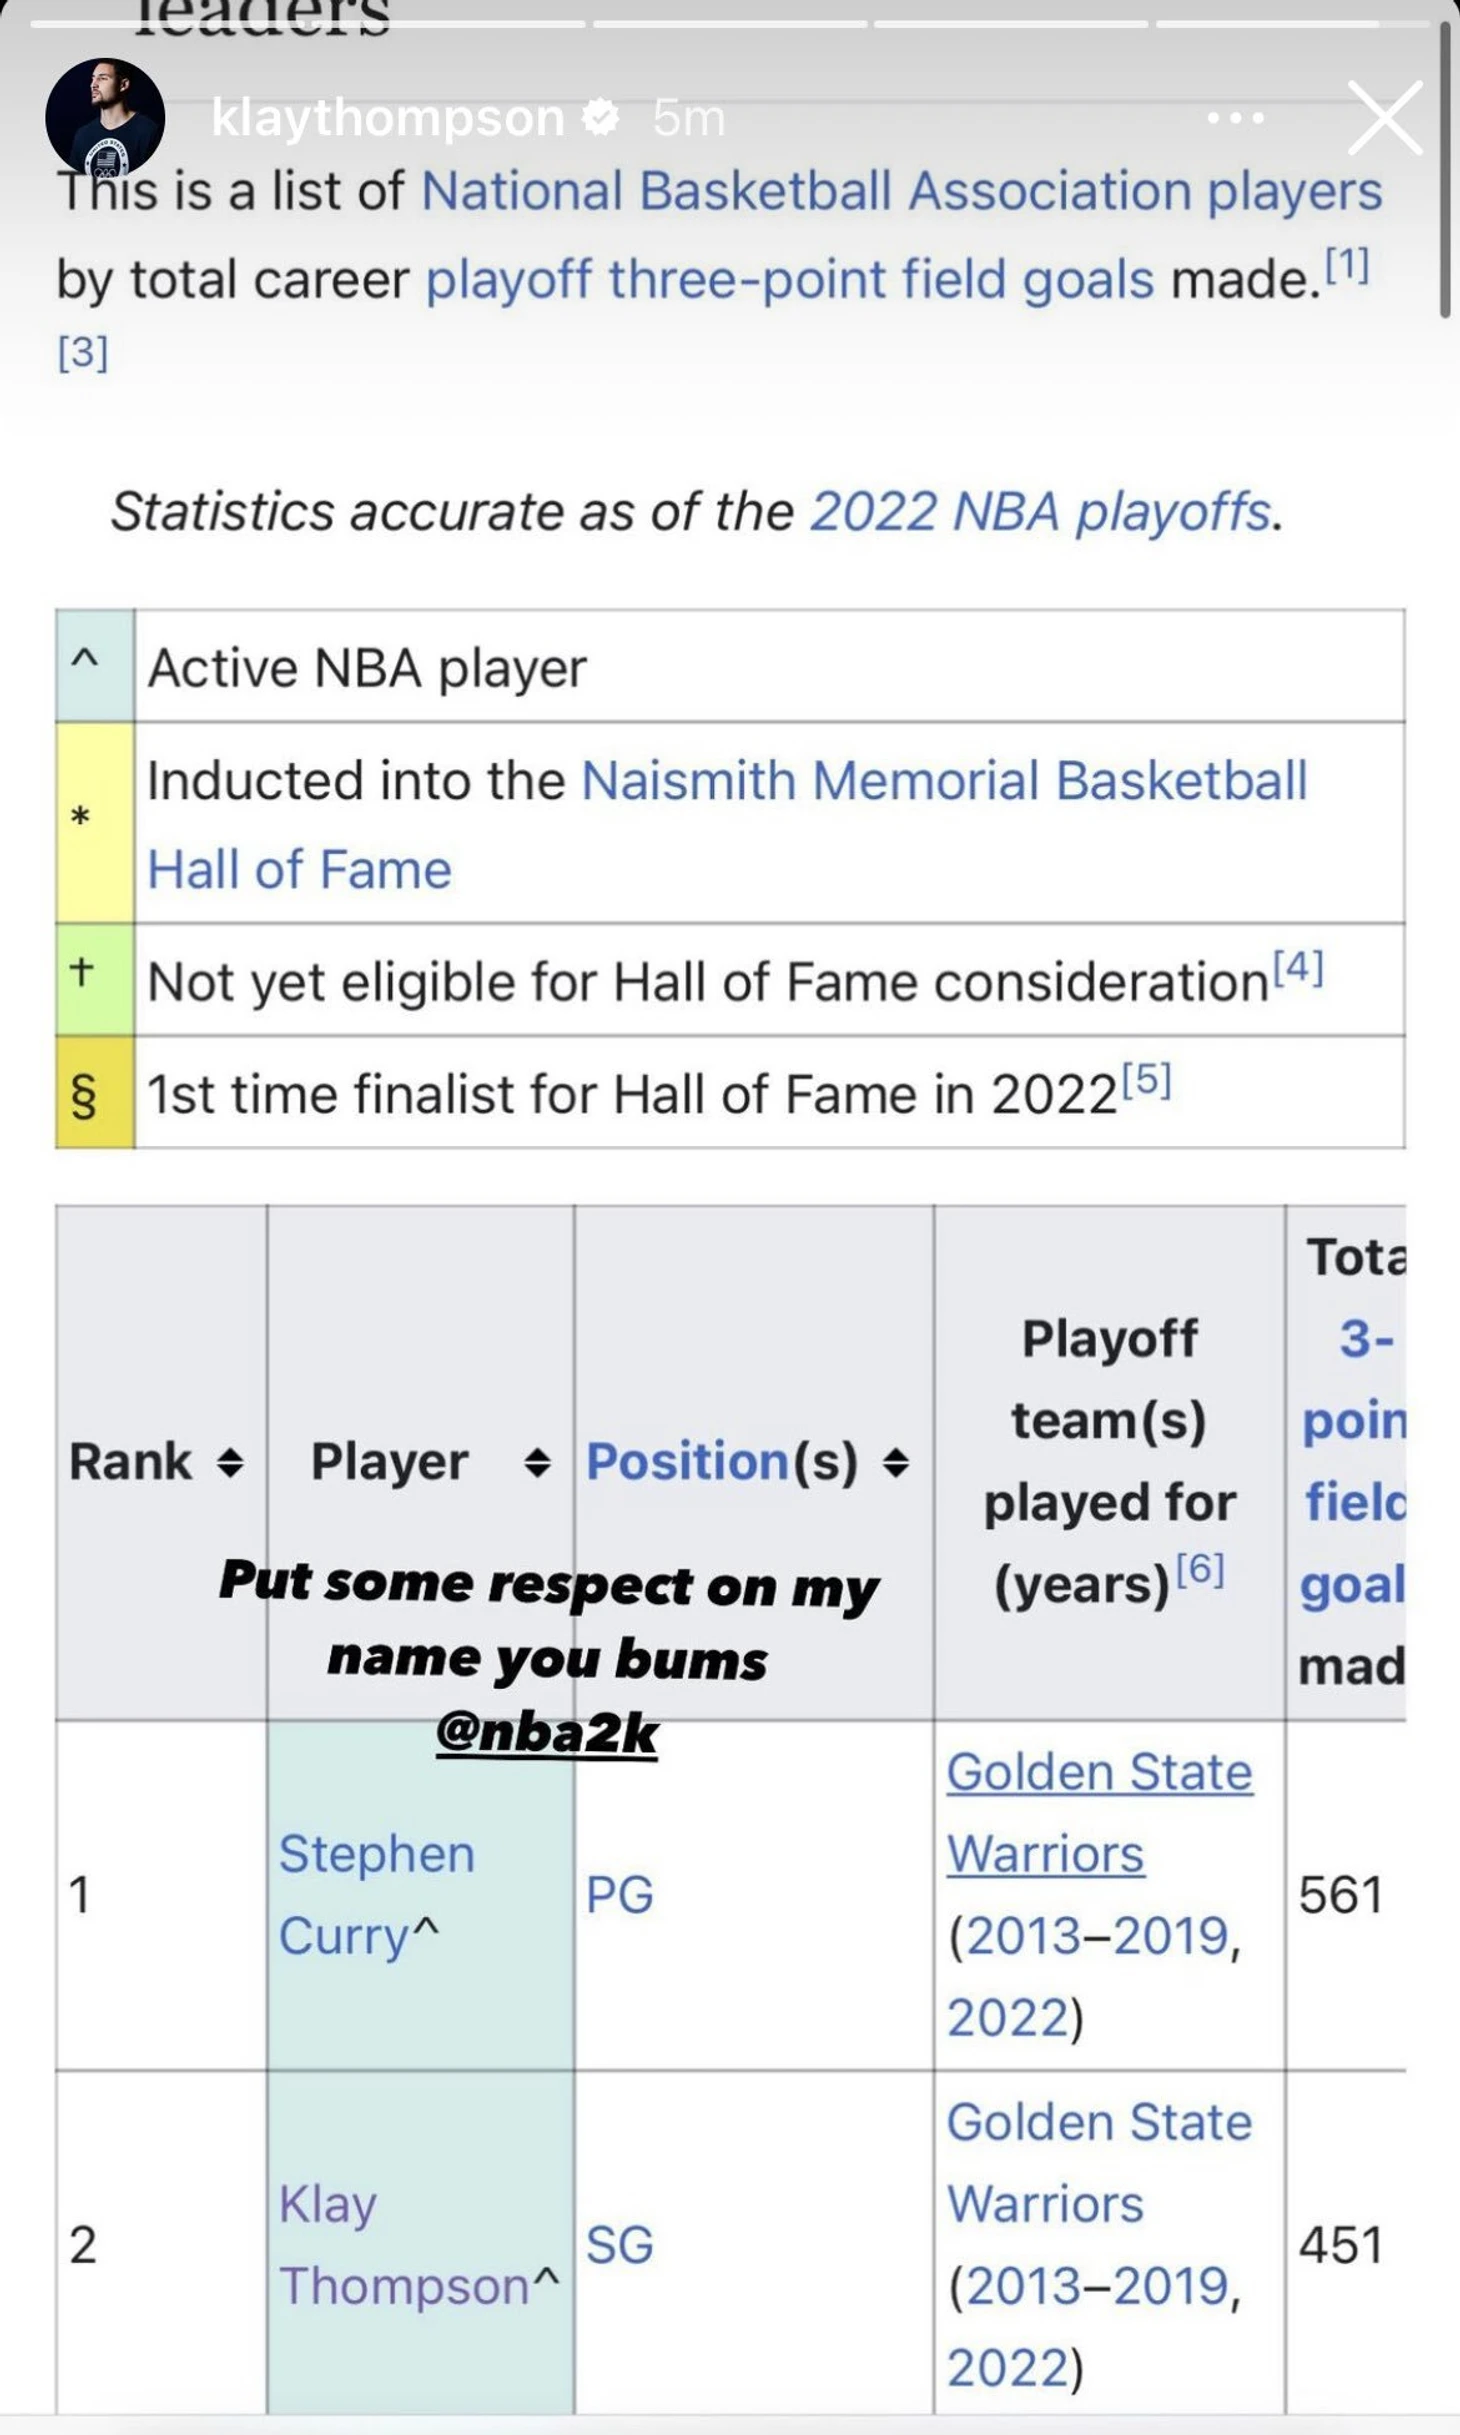Open the Stephen Curry player link
Viewport: 1460px width, 2435px height.
[x=377, y=1894]
